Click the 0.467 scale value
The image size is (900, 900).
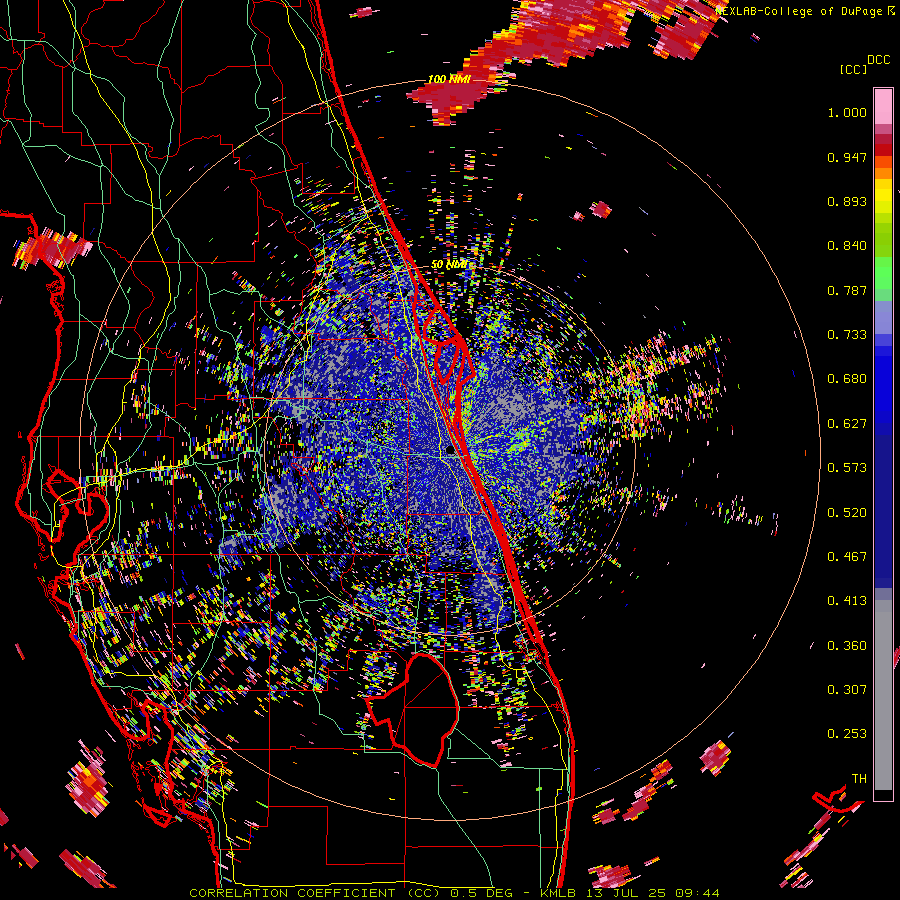point(847,557)
